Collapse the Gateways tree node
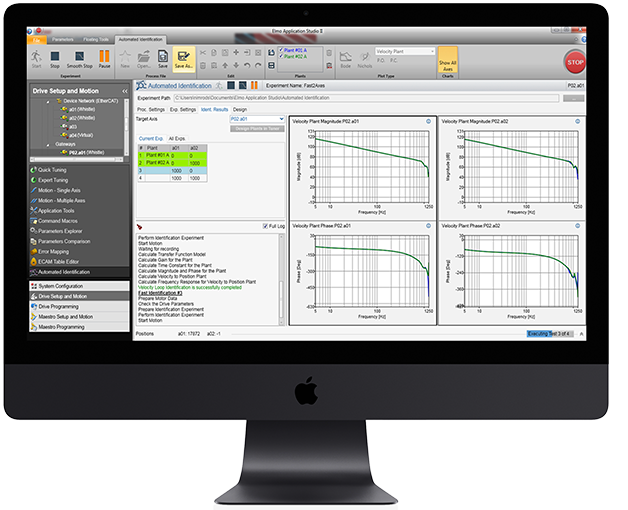Image resolution: width=628 pixels, height=510 pixels. point(48,144)
